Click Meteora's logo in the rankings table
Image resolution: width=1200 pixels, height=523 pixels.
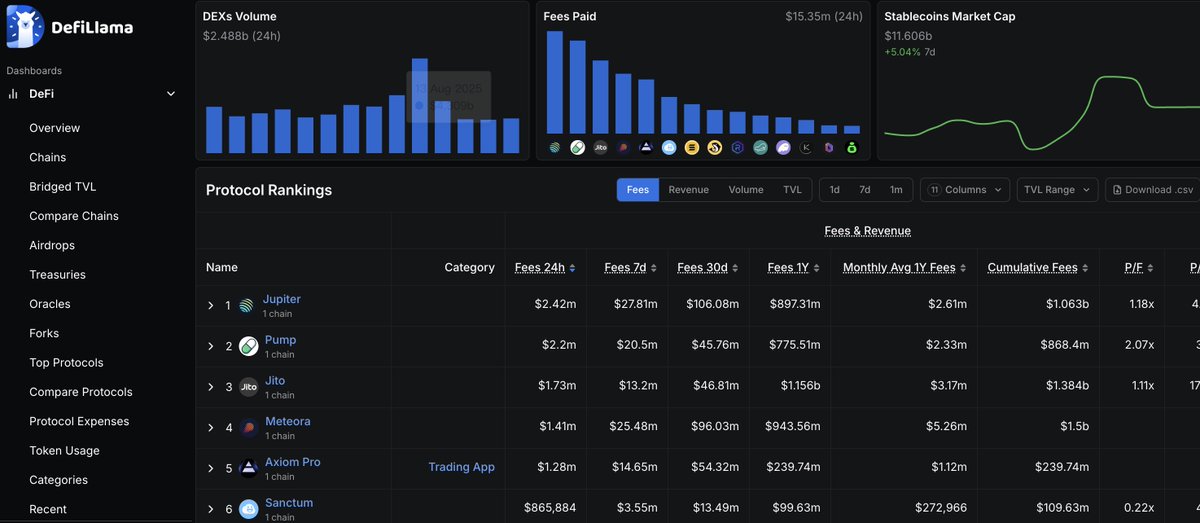(x=248, y=428)
